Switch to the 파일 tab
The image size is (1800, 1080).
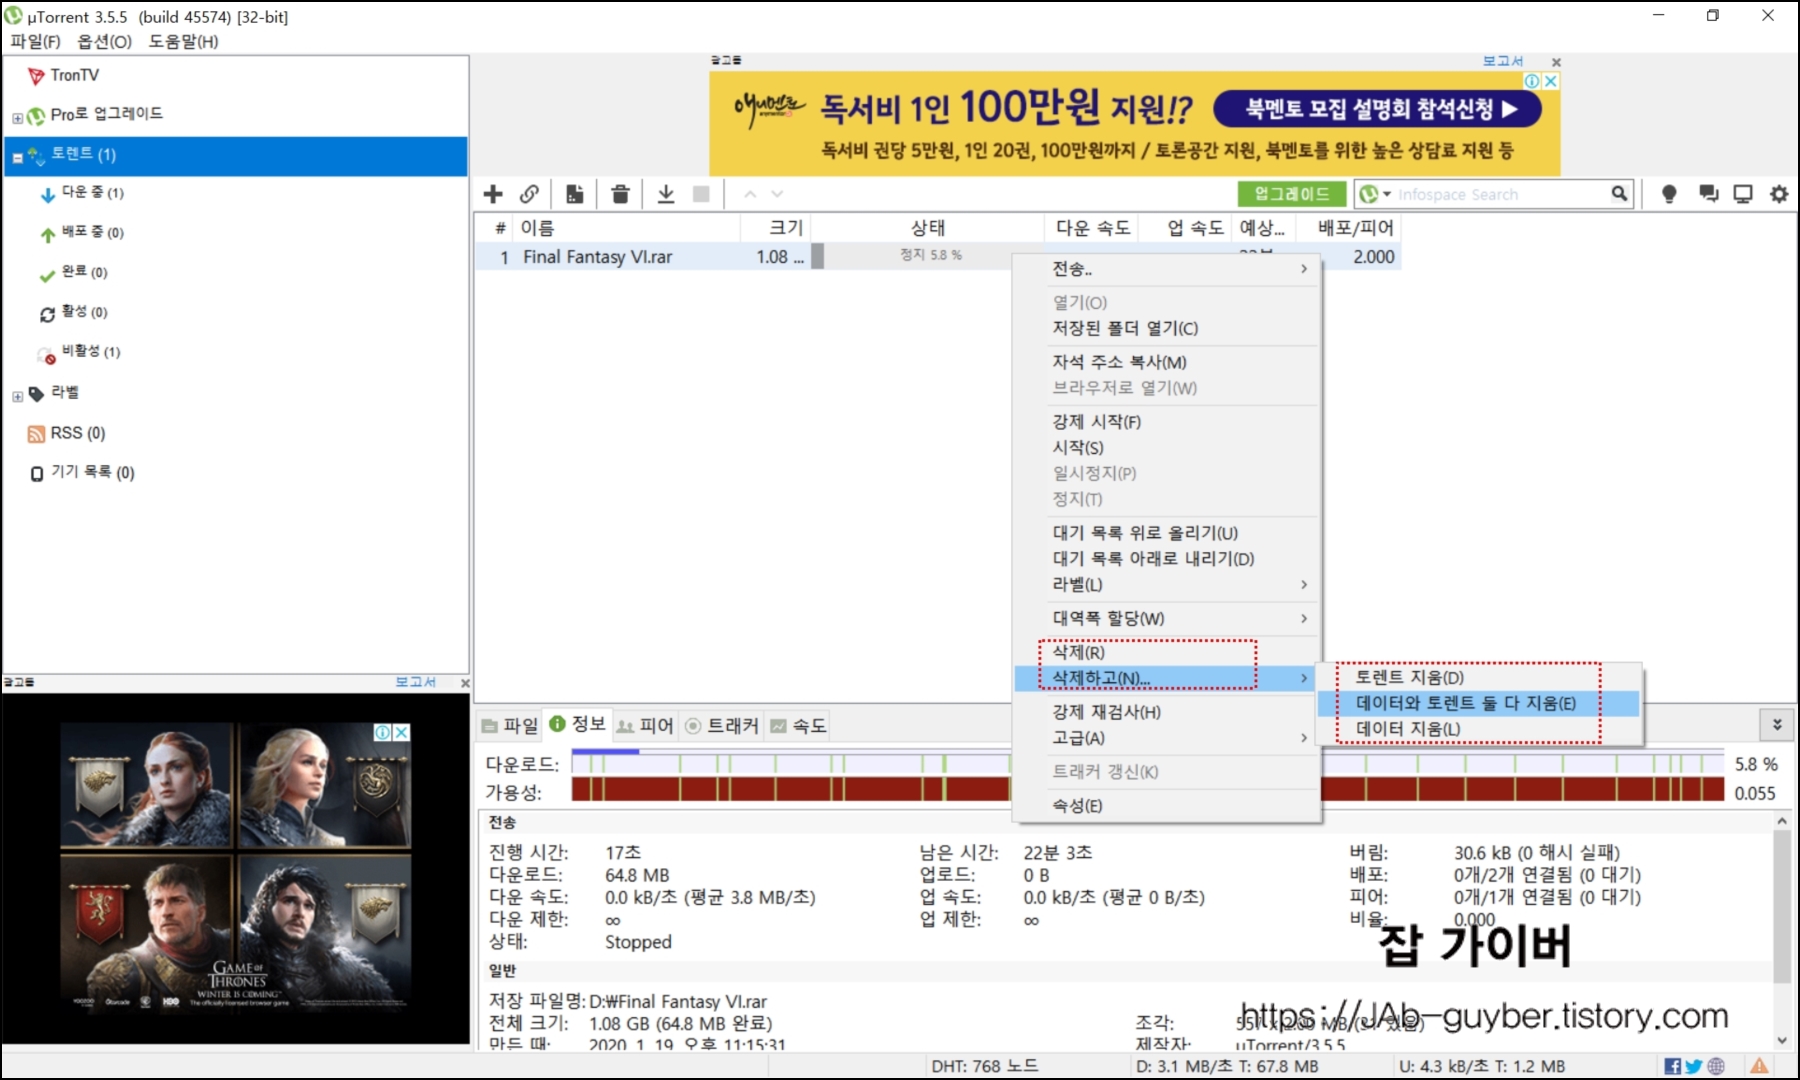[510, 726]
